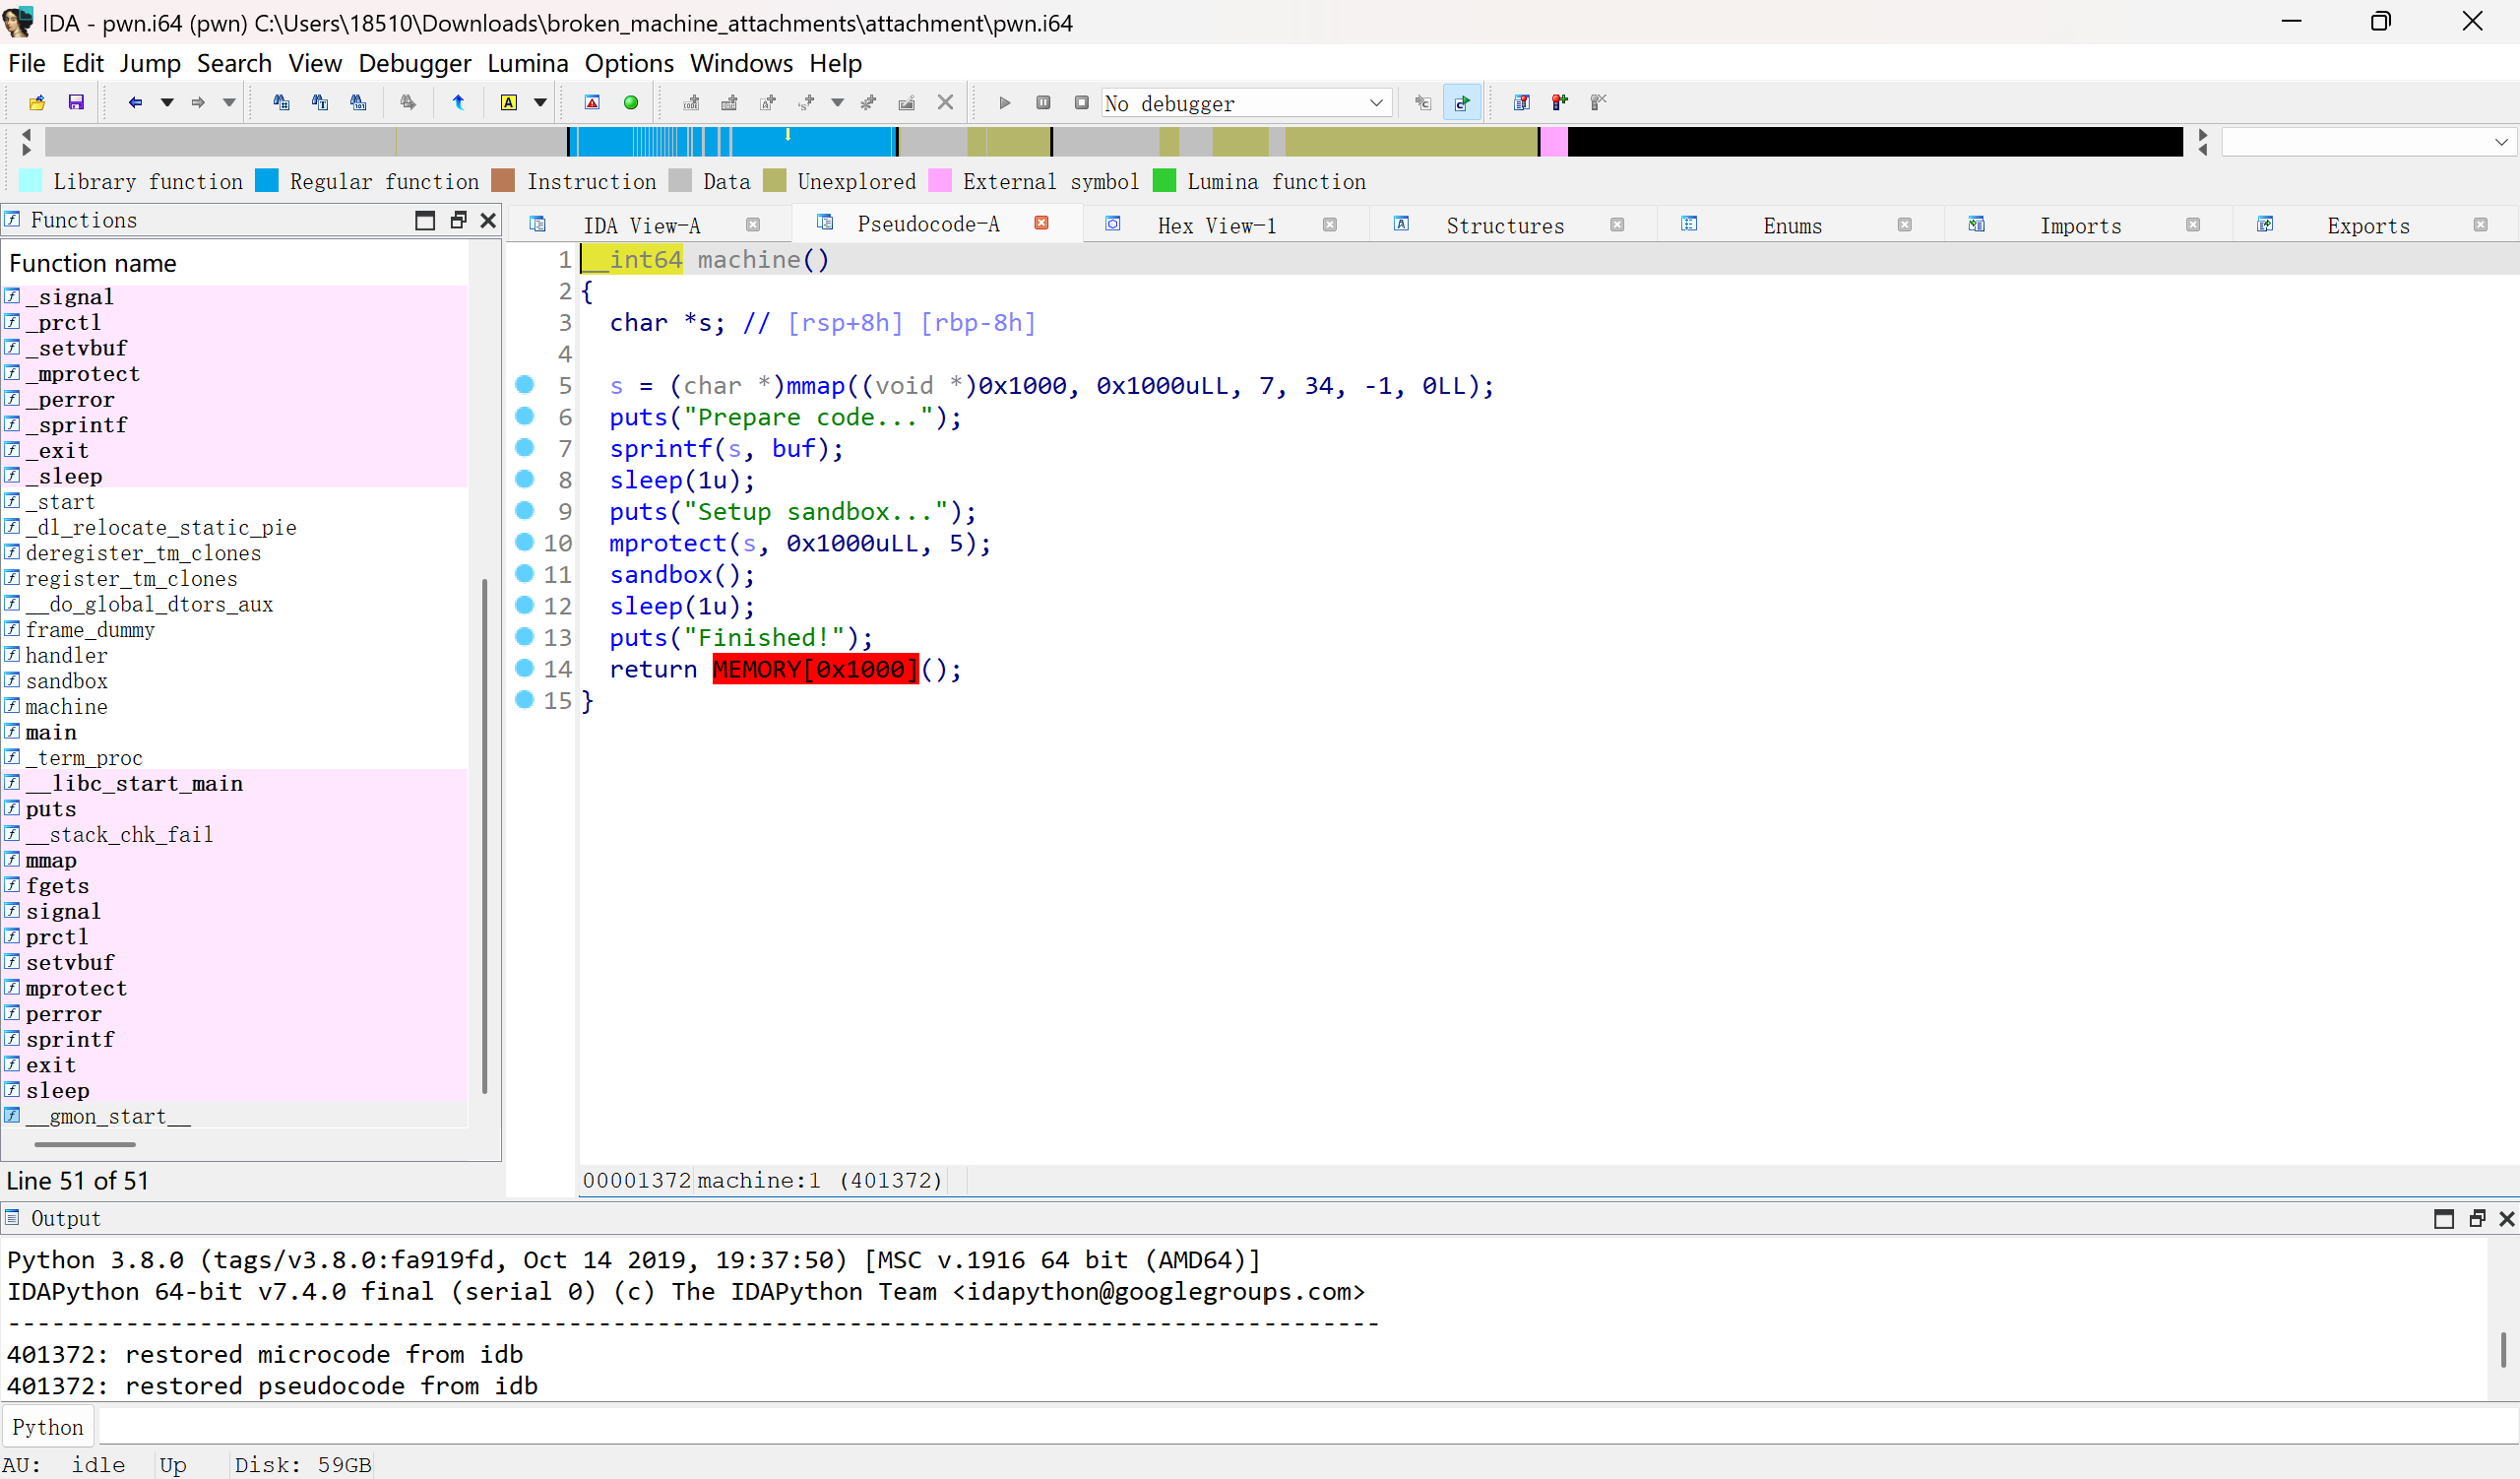Toggle breakpoint dot on line 10
This screenshot has width=2520, height=1479.
tap(524, 542)
